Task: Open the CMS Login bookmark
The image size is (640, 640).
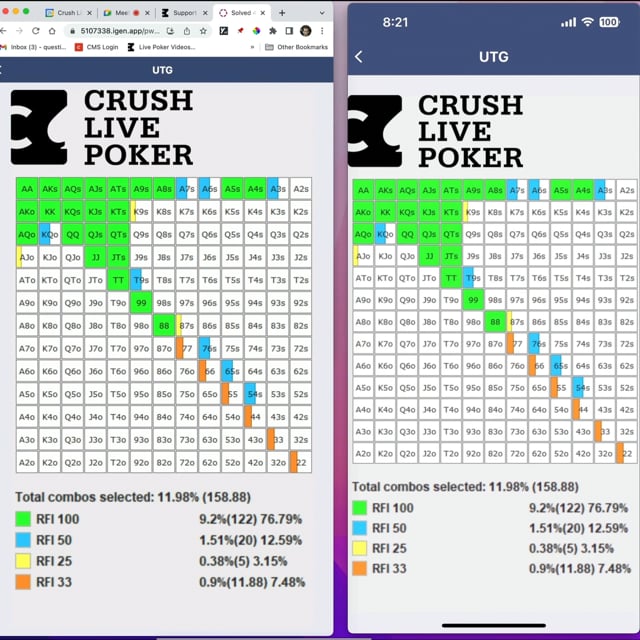Action: click(97, 47)
